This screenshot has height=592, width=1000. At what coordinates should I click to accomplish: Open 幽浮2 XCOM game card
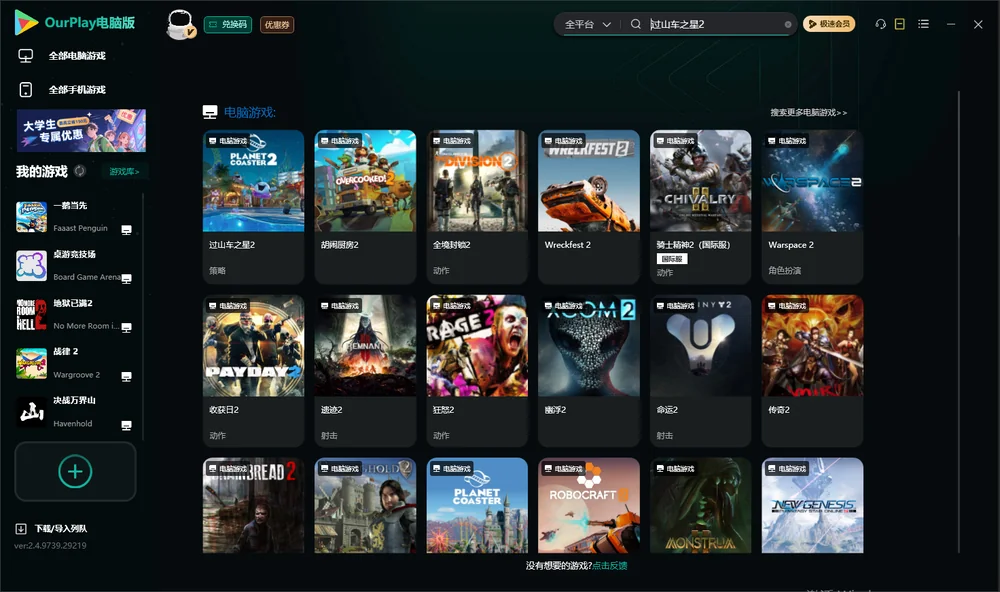589,371
